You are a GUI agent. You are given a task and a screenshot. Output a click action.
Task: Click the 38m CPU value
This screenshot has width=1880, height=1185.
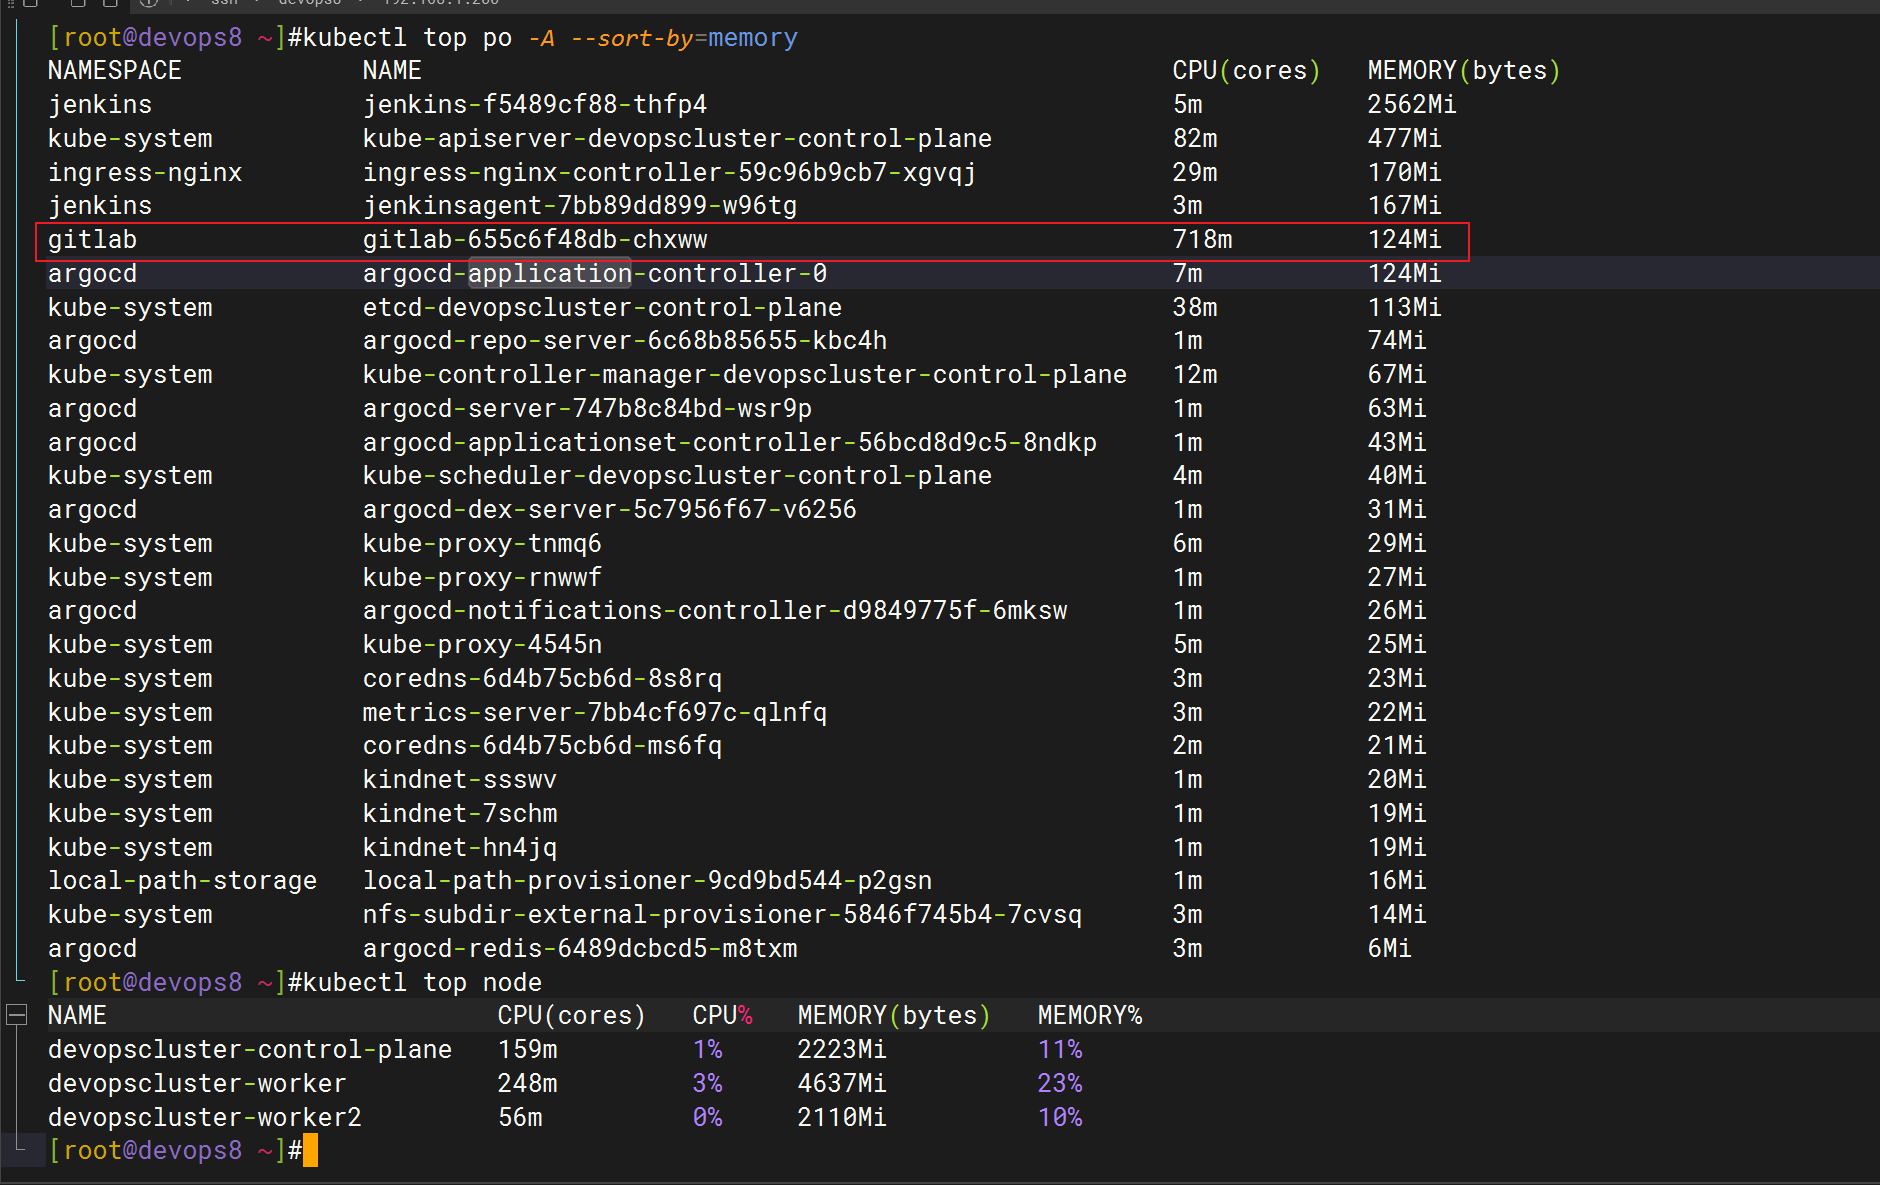(x=1195, y=308)
